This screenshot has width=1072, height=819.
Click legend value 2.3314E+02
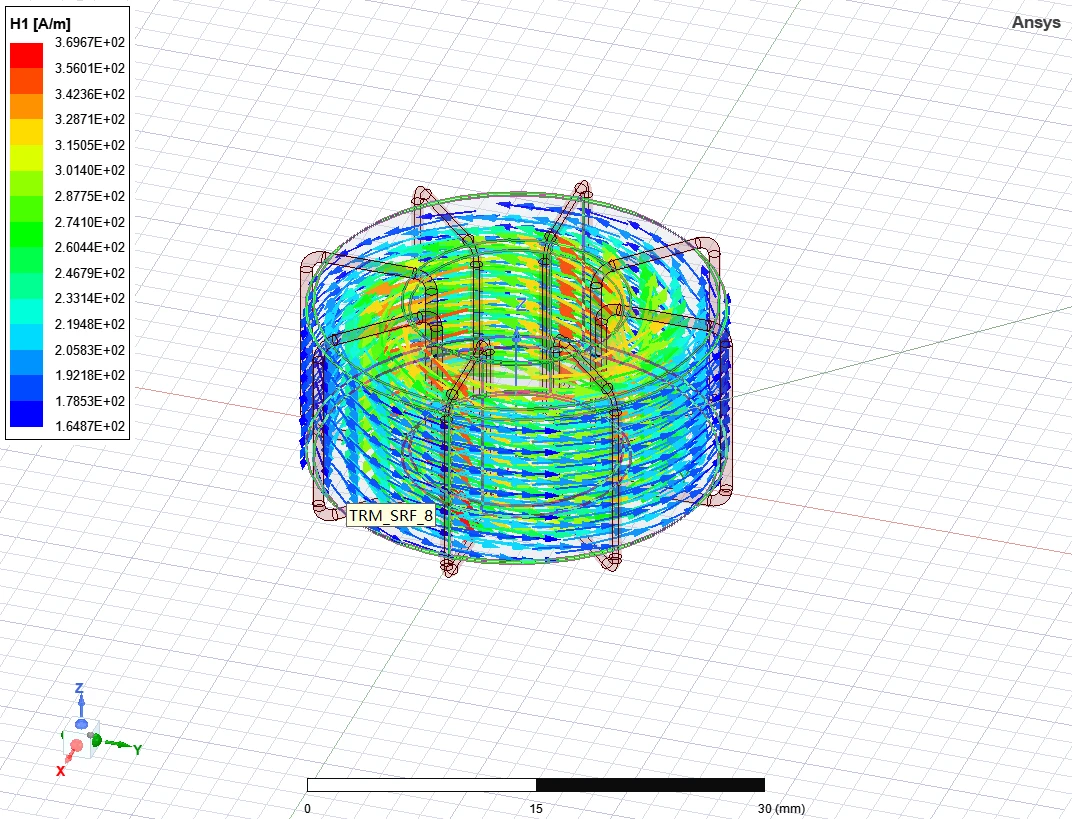90,298
